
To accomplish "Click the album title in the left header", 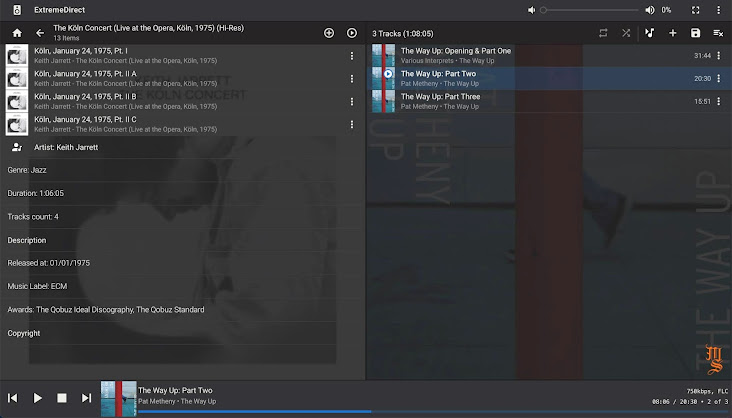I will coord(148,28).
